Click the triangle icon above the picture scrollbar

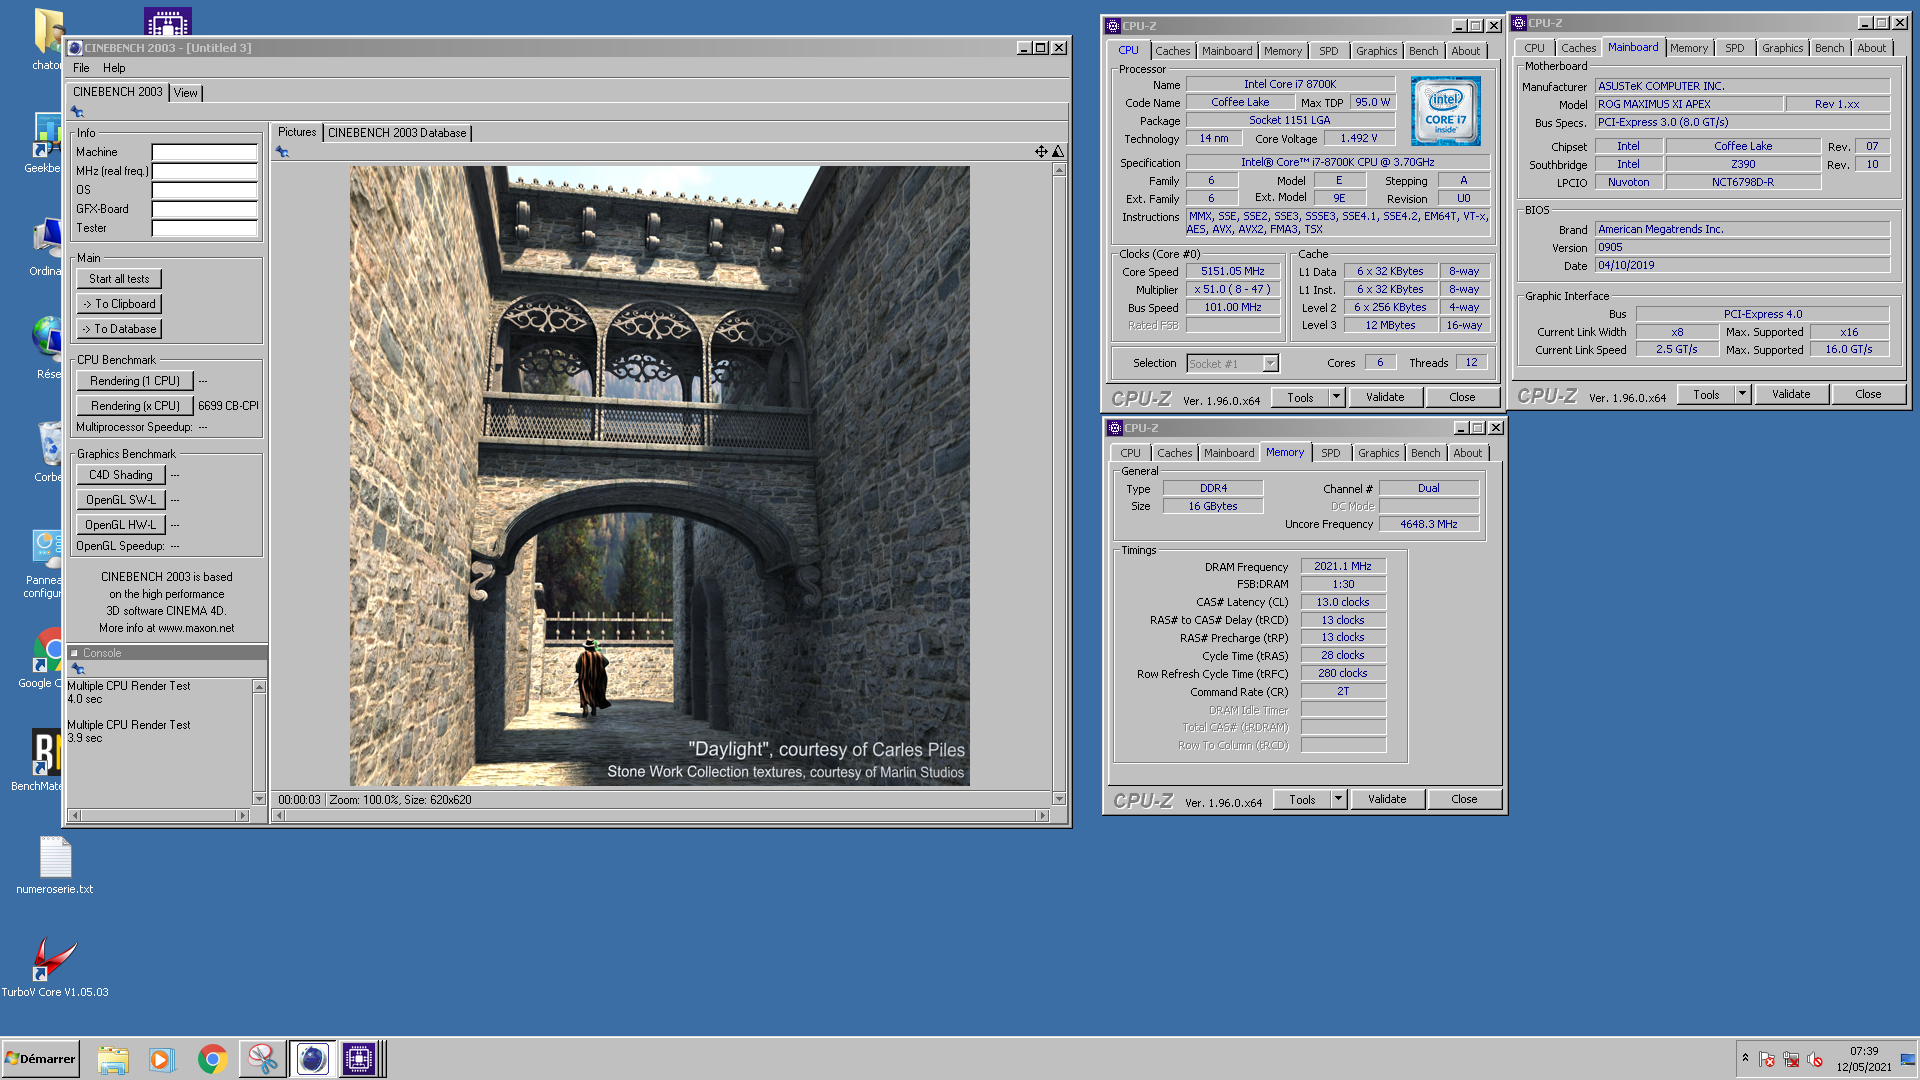pyautogui.click(x=1058, y=151)
